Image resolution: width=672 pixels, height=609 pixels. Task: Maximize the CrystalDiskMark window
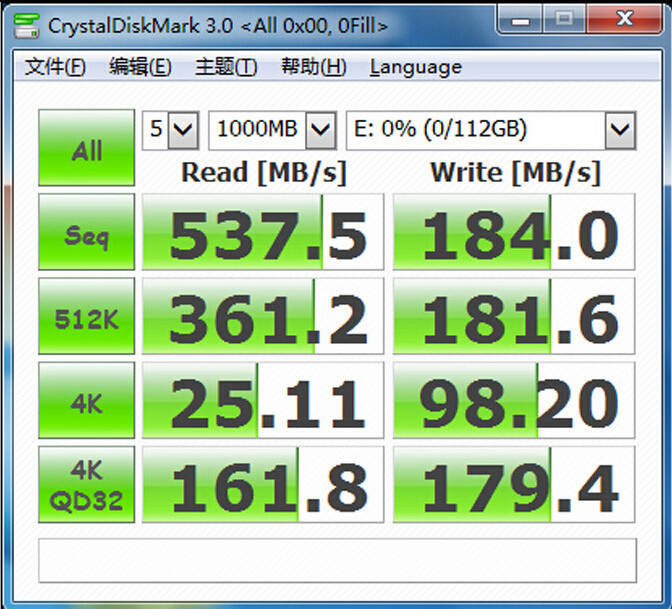(x=564, y=19)
